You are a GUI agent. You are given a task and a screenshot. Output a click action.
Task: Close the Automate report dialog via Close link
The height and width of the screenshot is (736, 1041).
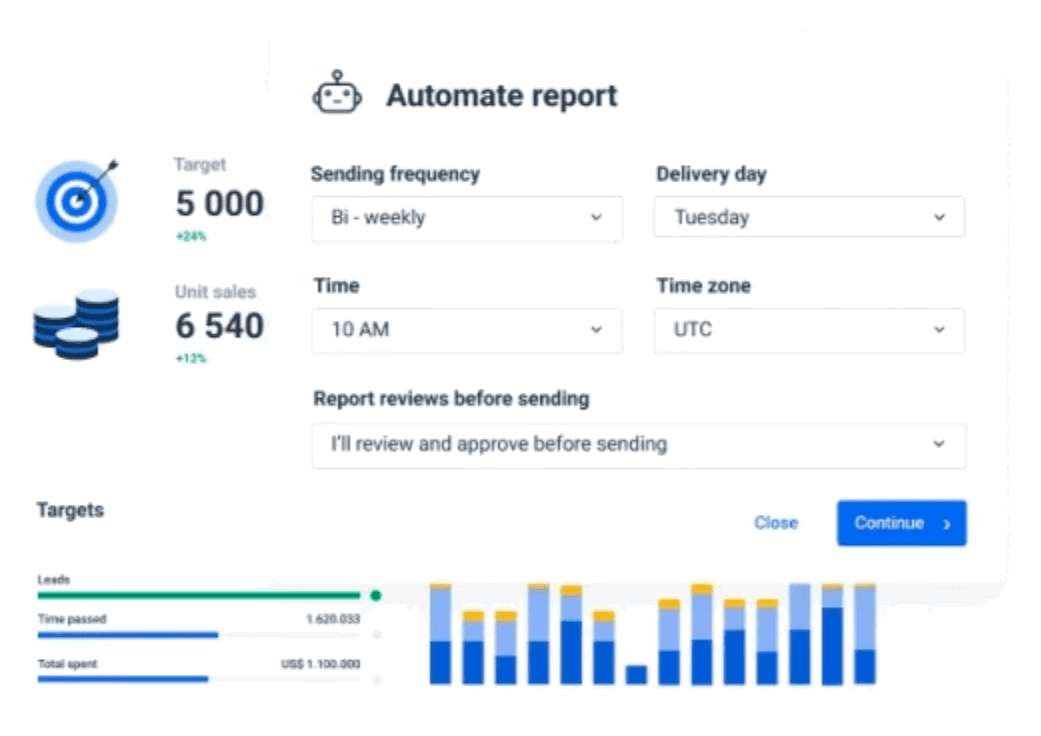(x=776, y=523)
